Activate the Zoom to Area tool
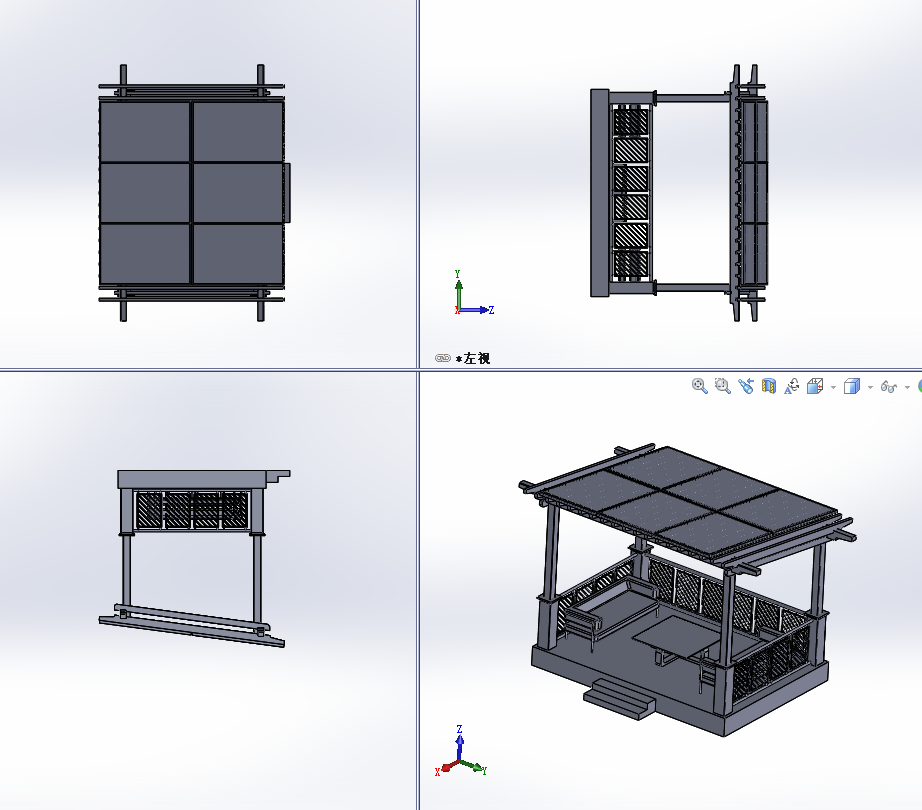The height and width of the screenshot is (810, 922). pyautogui.click(x=722, y=386)
